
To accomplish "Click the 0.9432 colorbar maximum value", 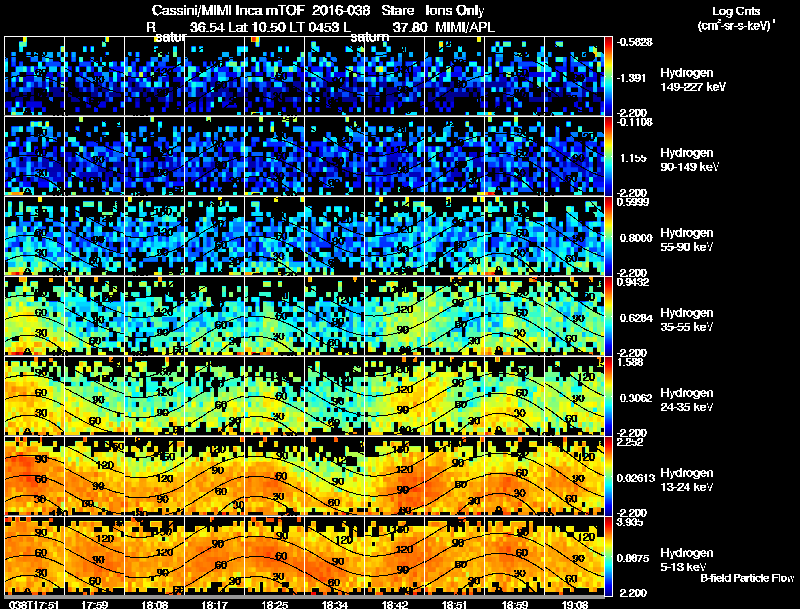I will click(x=633, y=282).
